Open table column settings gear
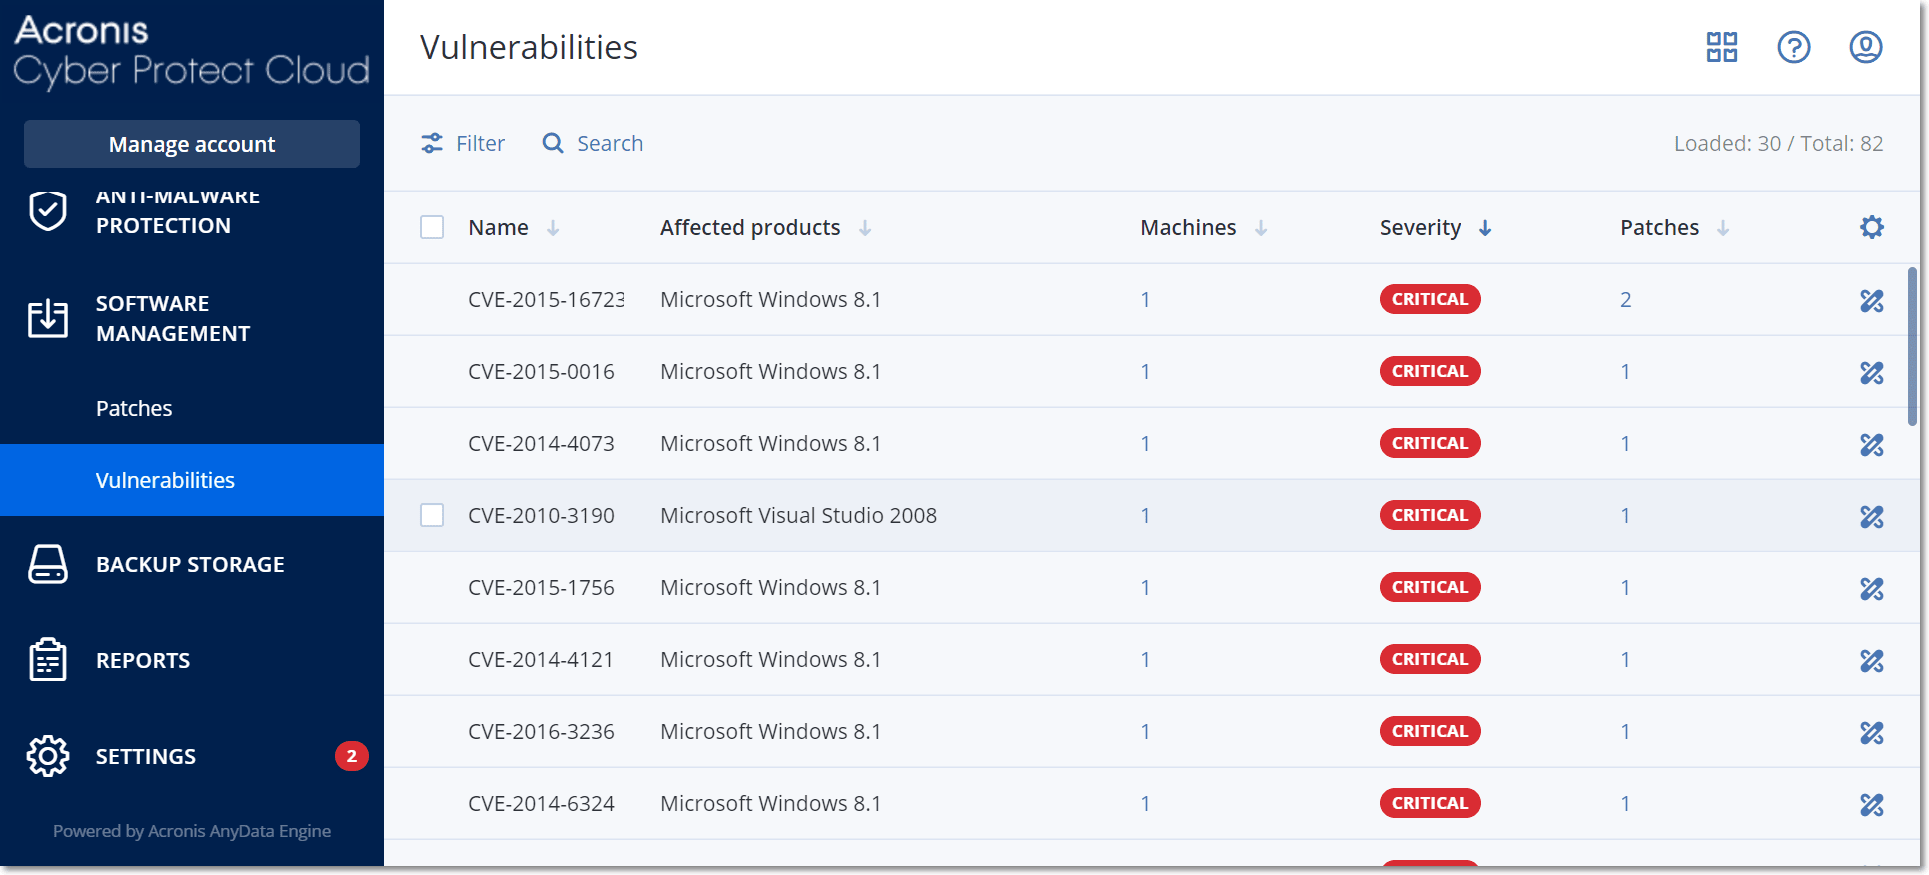This screenshot has height=875, width=1929. (x=1871, y=227)
